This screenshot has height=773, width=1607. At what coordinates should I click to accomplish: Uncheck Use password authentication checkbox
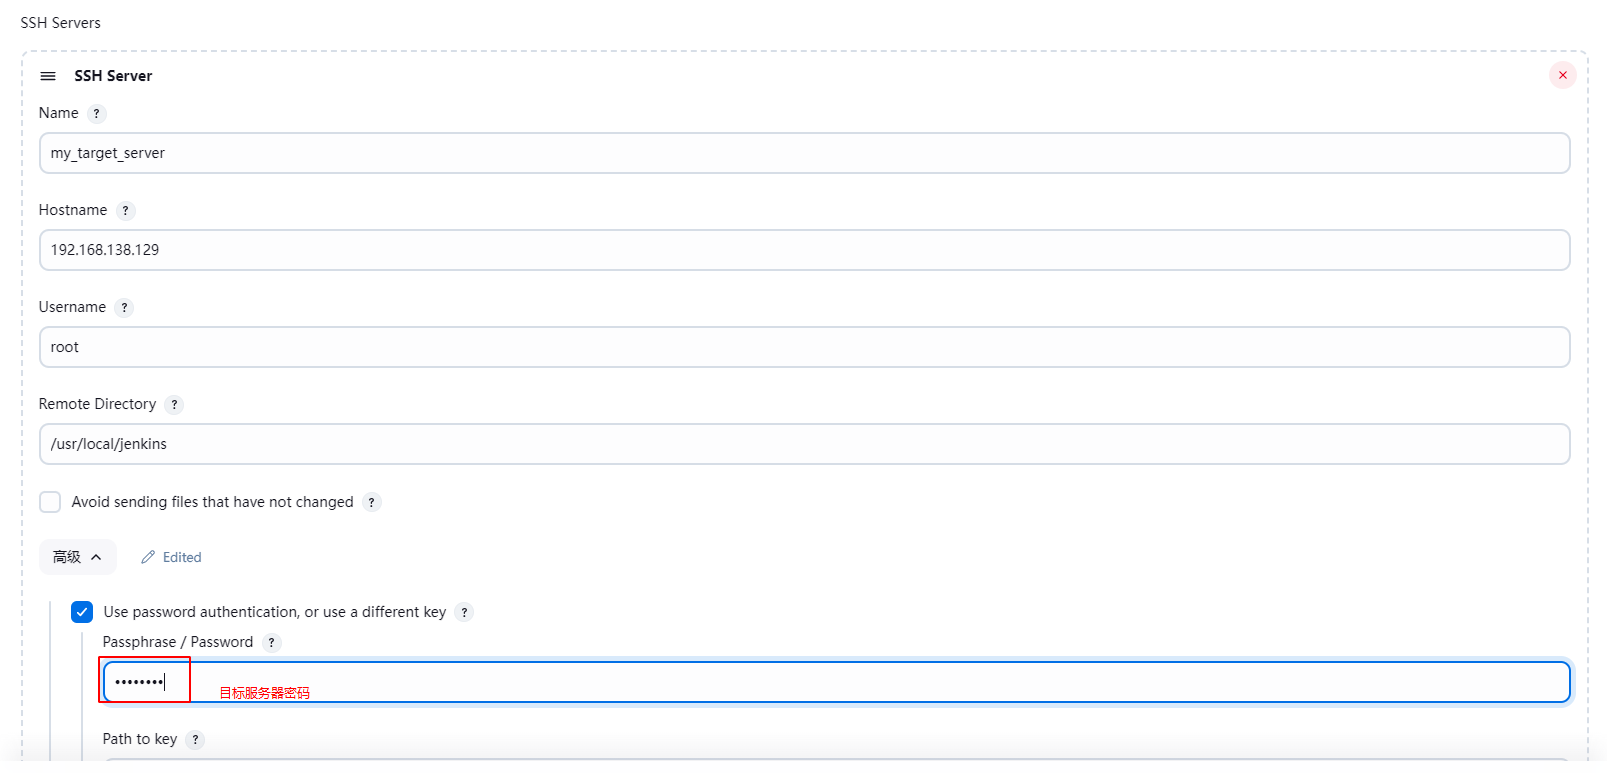[82, 612]
